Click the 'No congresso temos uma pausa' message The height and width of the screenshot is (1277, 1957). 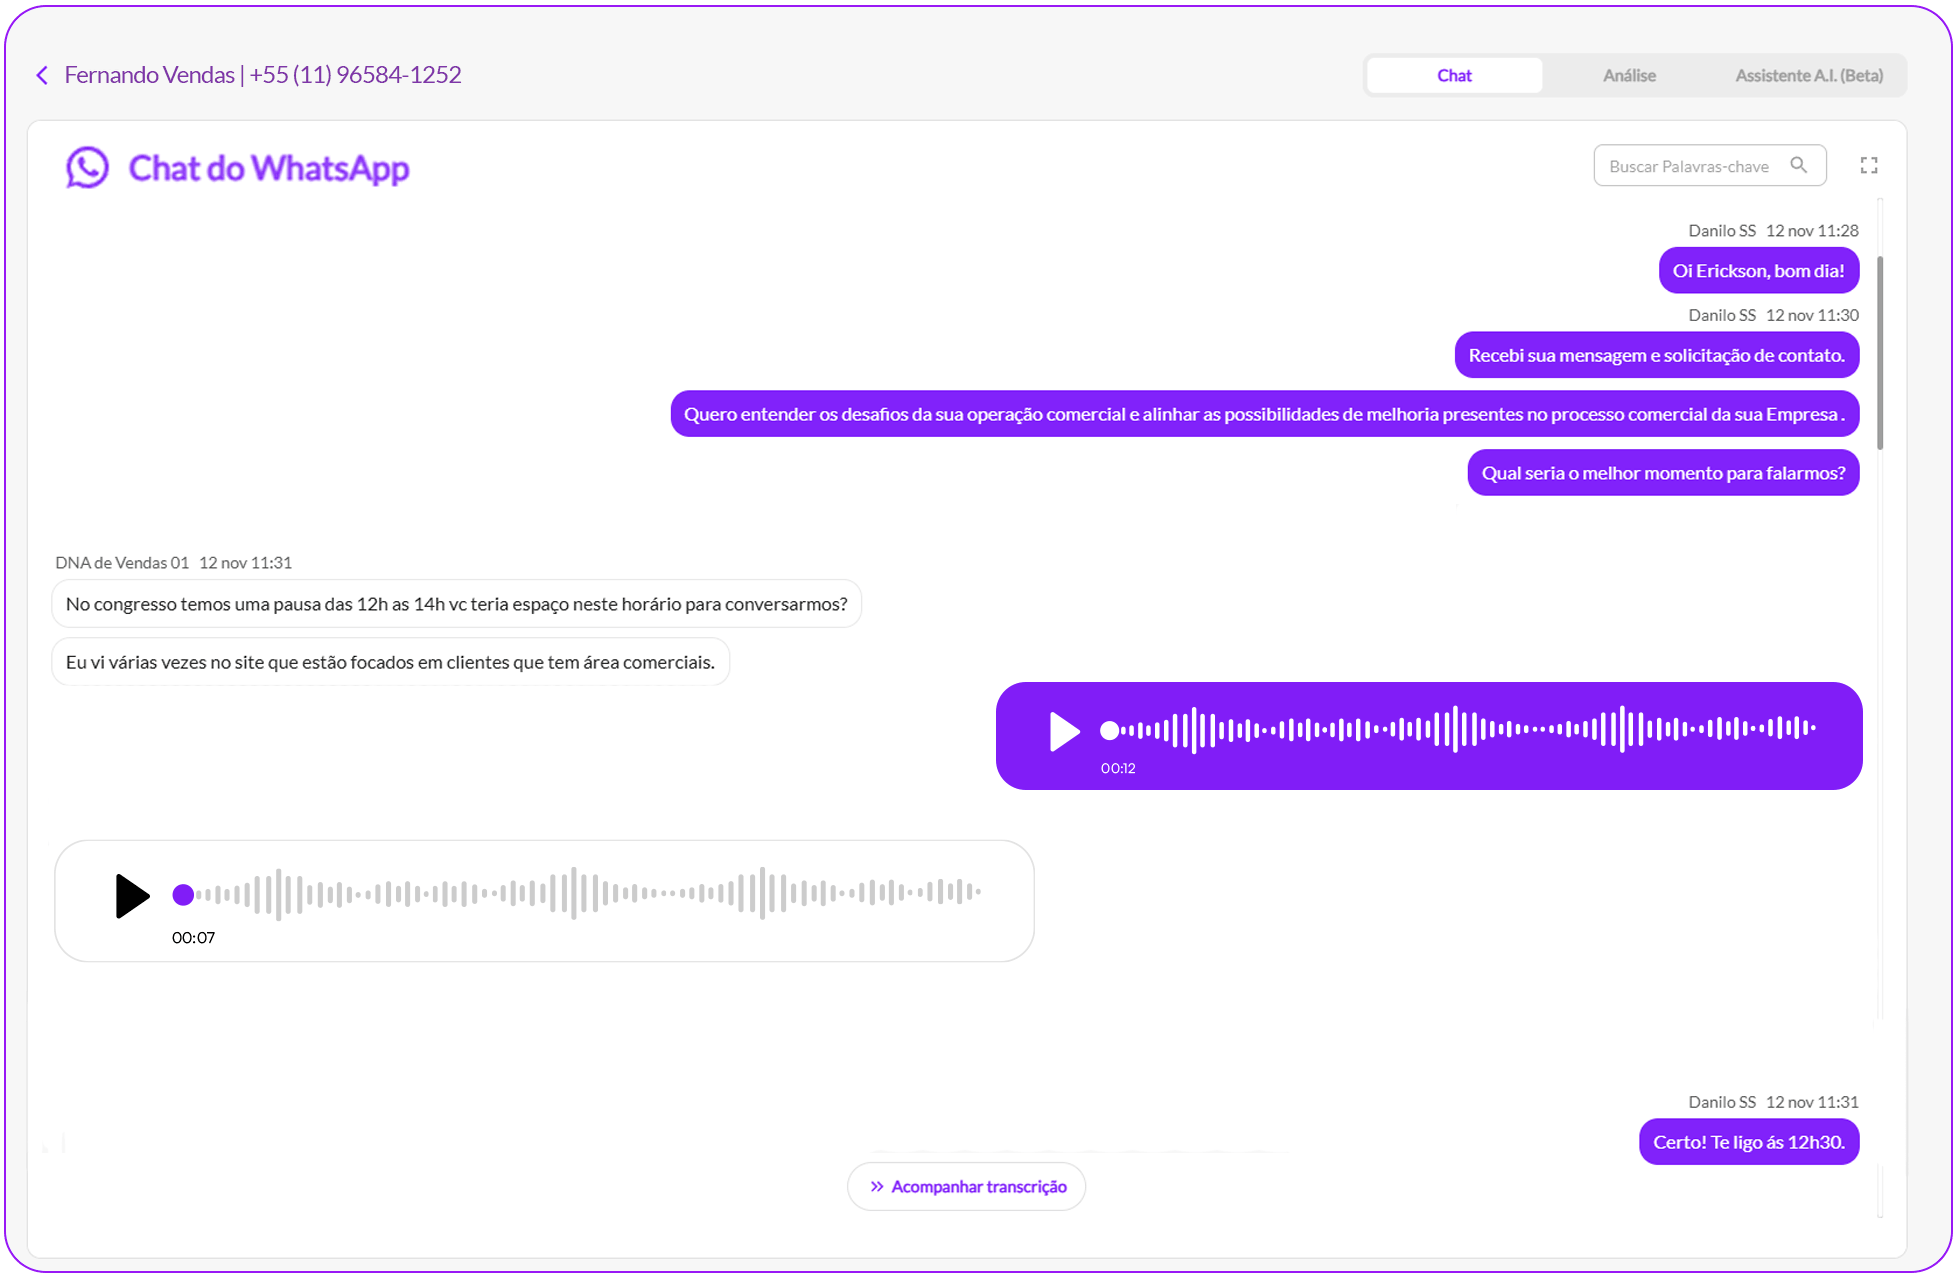pyautogui.click(x=456, y=604)
